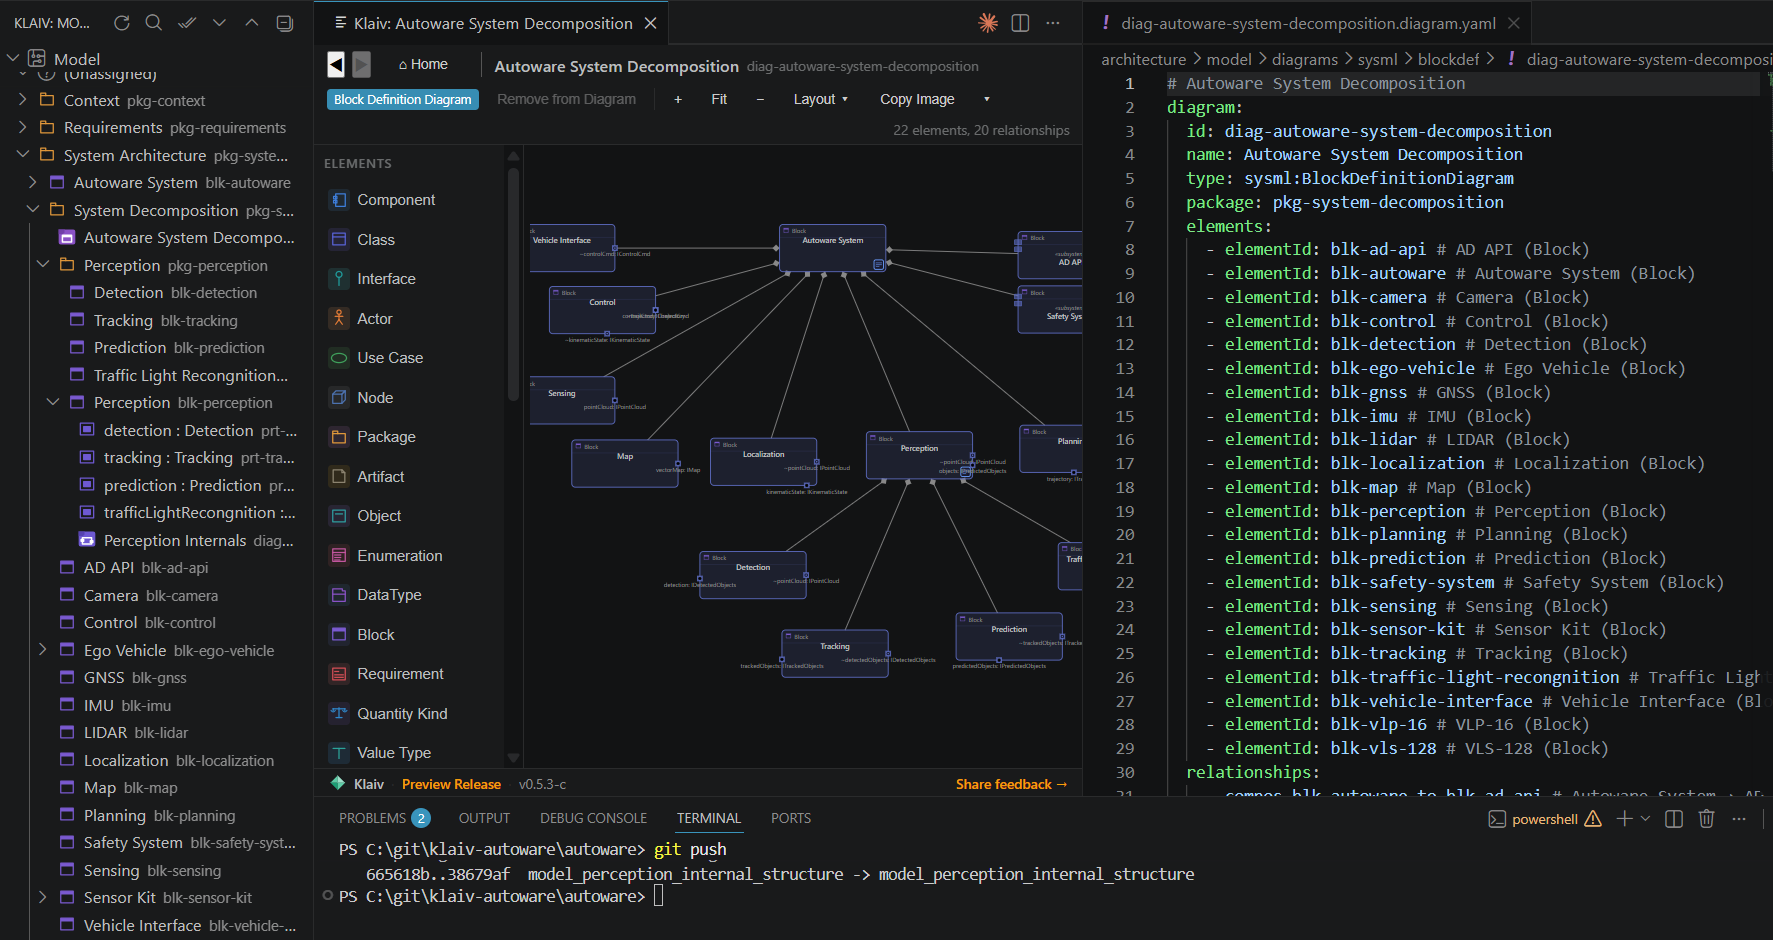Click the blockdef breadcrumb segment
Screen dimensions: 1773x940
(x=1448, y=59)
